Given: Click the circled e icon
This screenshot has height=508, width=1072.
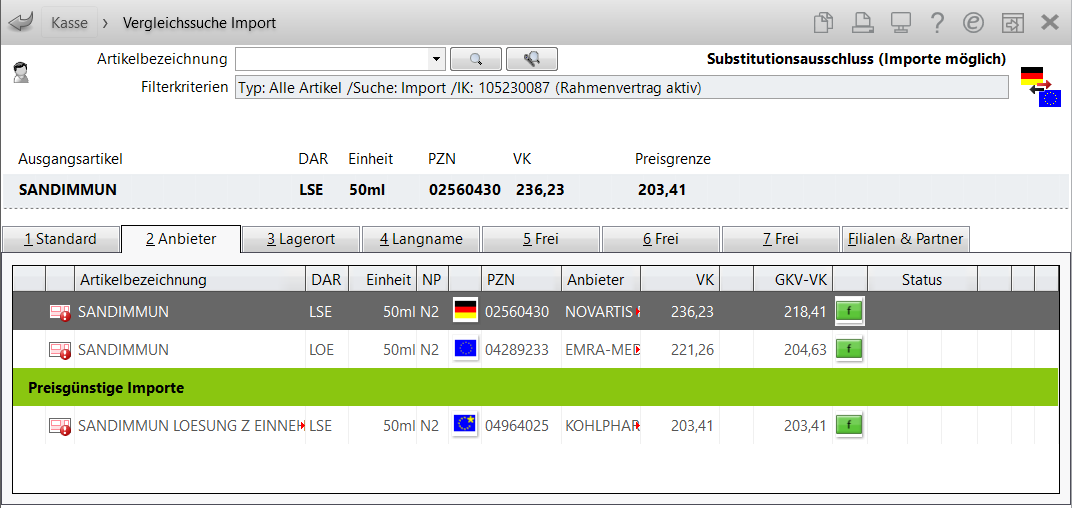Looking at the screenshot, I should (973, 23).
